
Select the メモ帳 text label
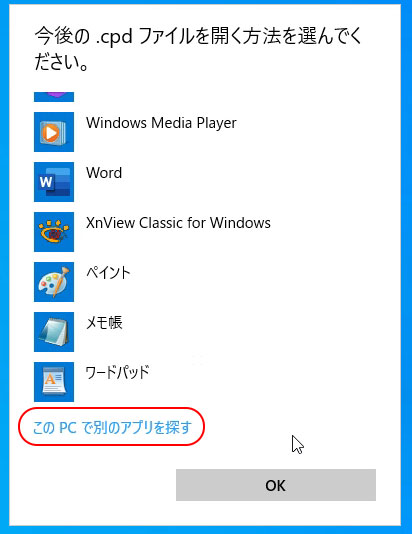tap(104, 323)
